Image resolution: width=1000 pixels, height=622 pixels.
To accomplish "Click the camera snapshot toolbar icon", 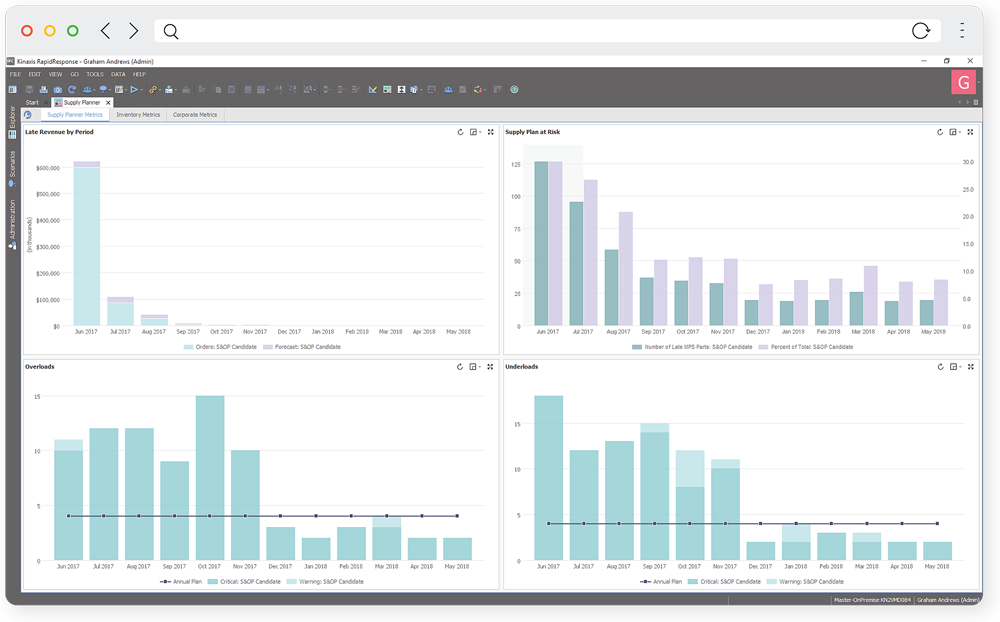I will 58,89.
